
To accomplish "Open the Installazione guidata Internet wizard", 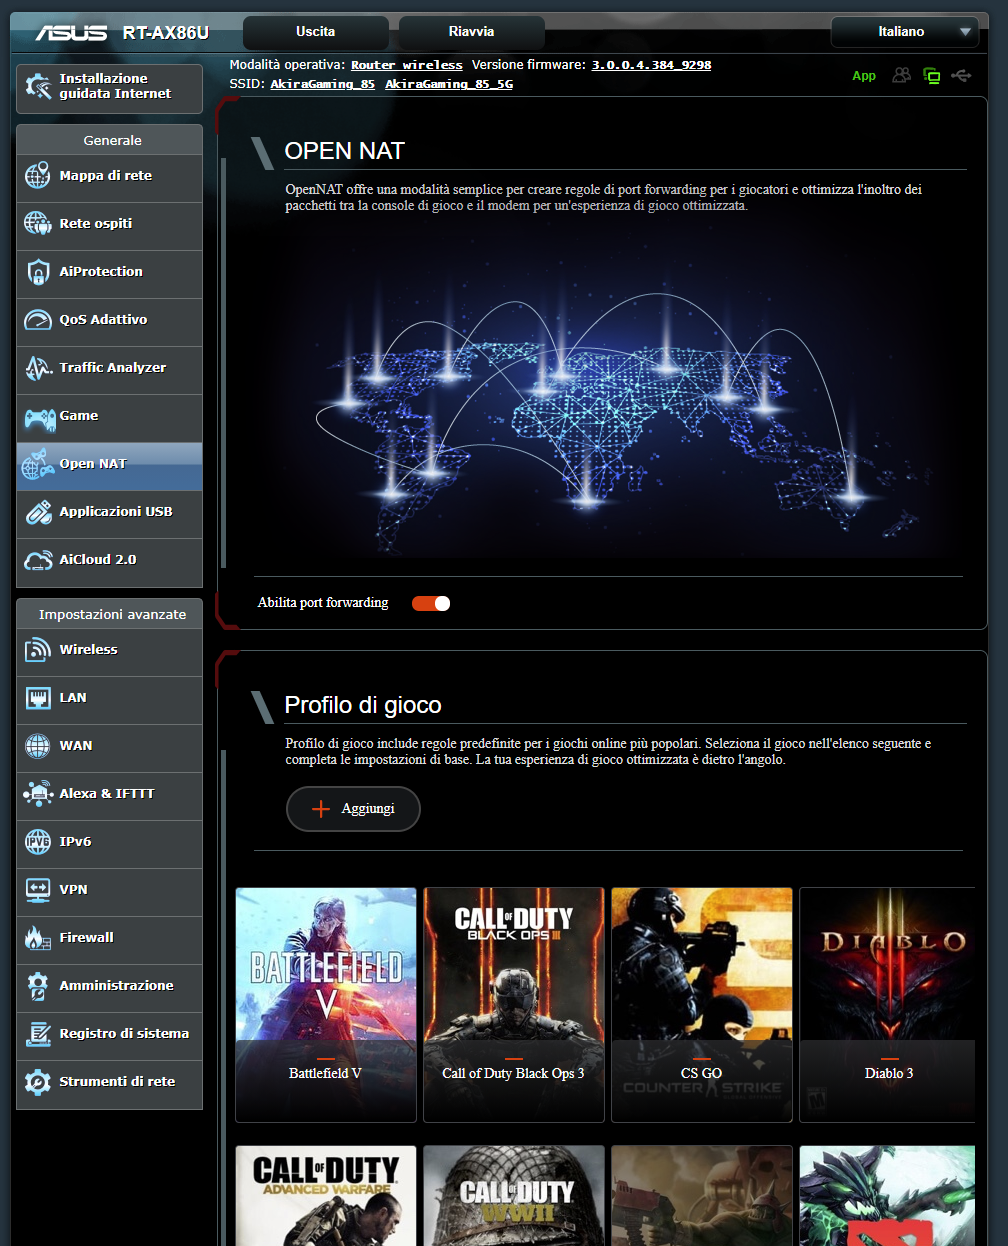I will tap(109, 88).
